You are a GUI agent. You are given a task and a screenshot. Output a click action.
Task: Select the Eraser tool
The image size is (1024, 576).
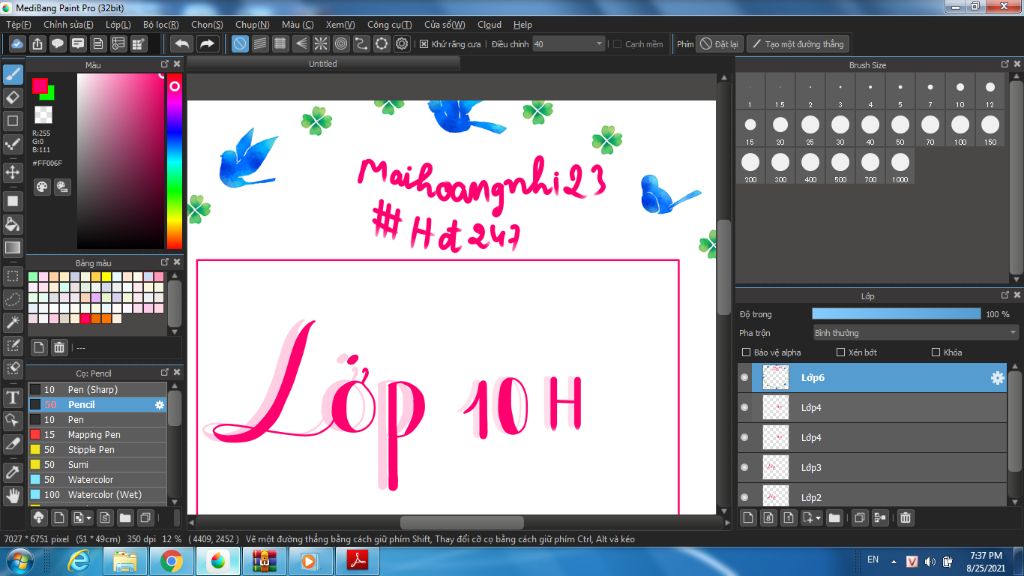pos(12,97)
